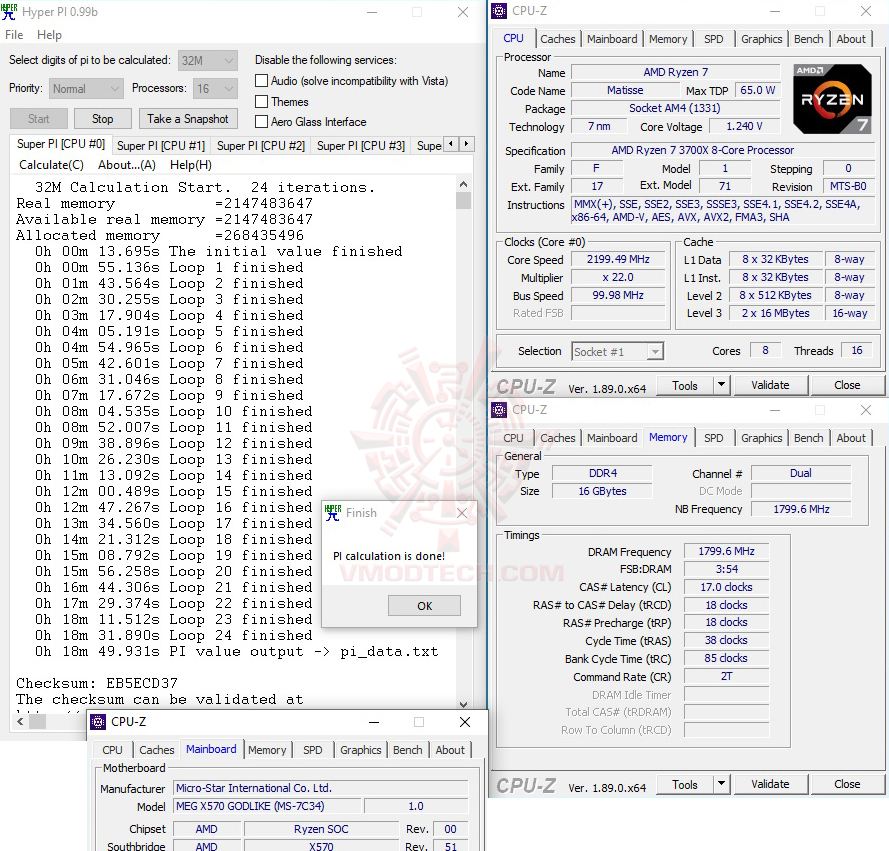Screen dimensions: 889x851
Task: Open Bench tab in top CPU-Z window
Action: (808, 39)
